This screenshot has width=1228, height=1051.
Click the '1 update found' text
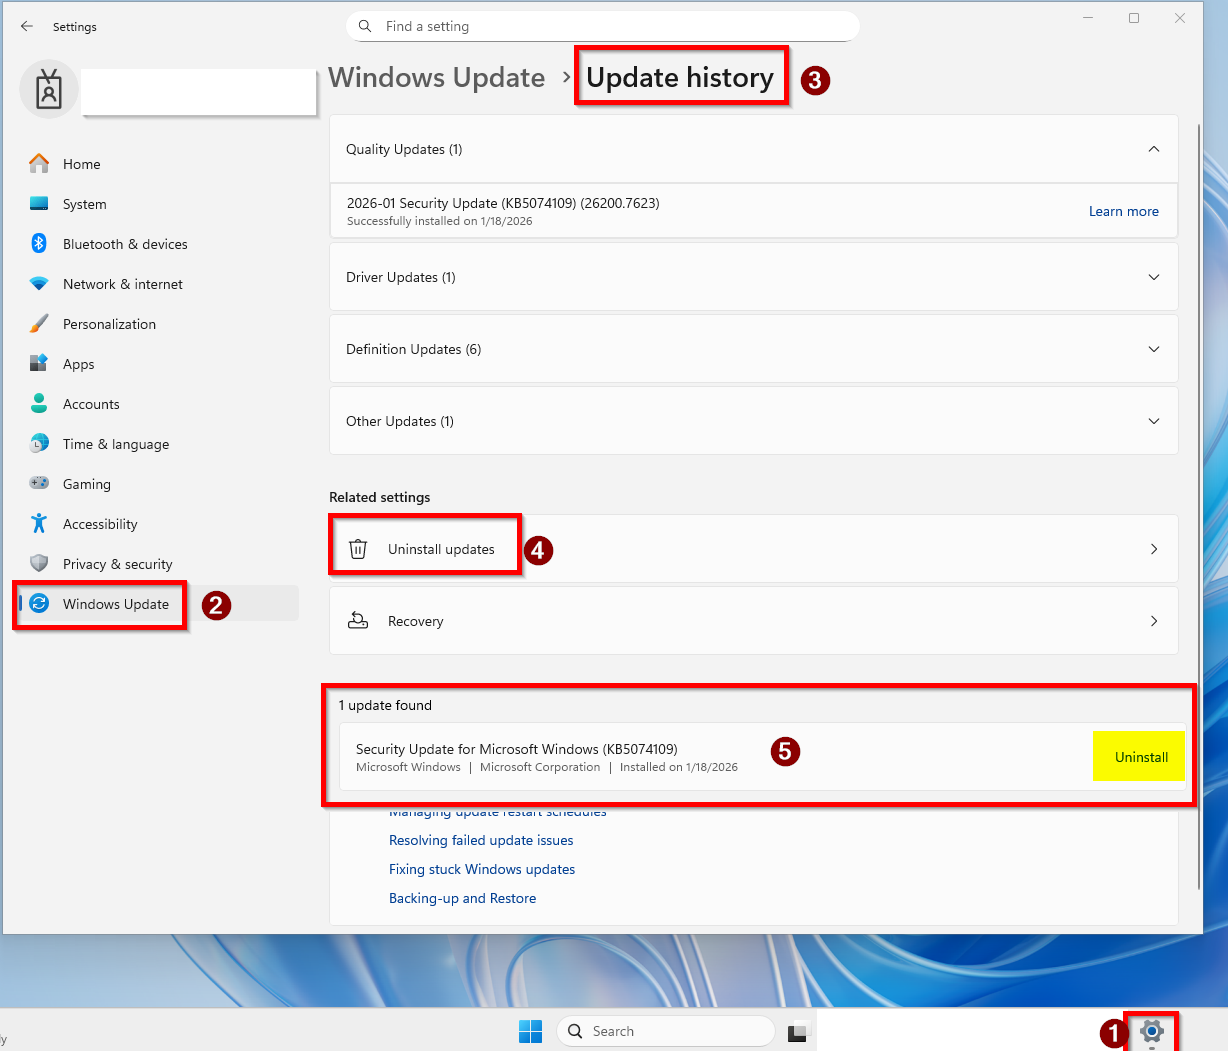(385, 705)
